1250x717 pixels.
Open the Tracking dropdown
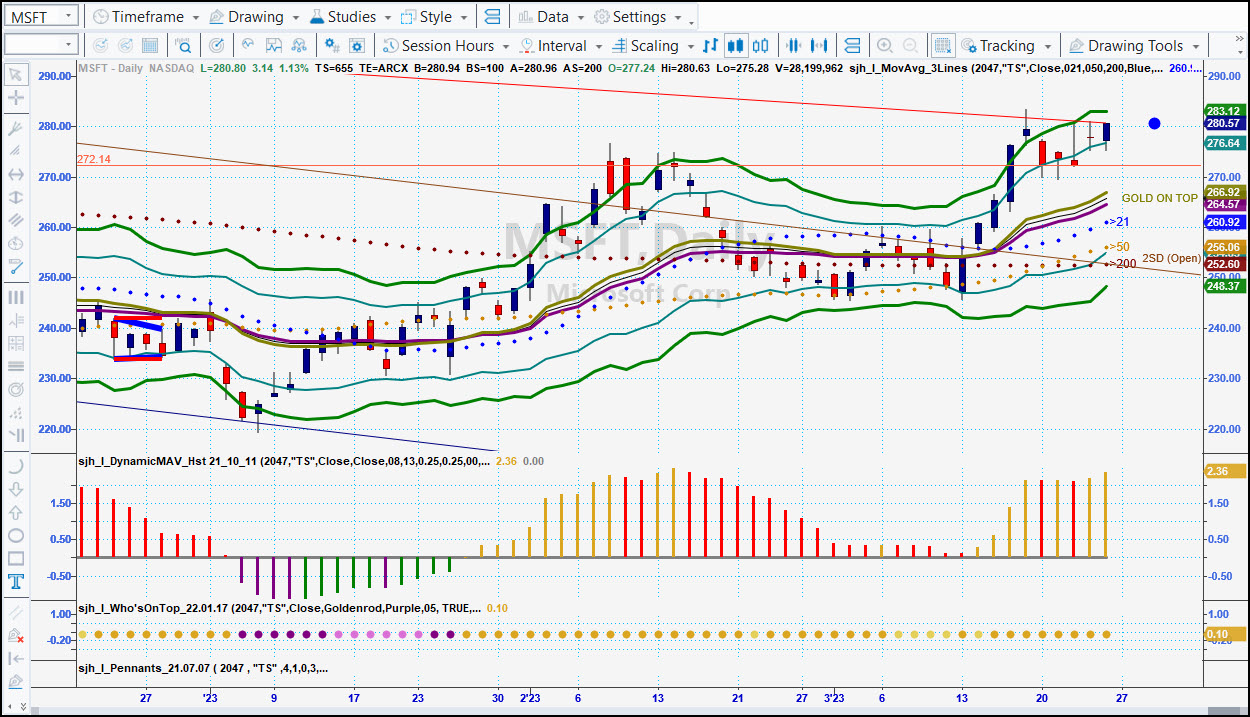click(1005, 46)
